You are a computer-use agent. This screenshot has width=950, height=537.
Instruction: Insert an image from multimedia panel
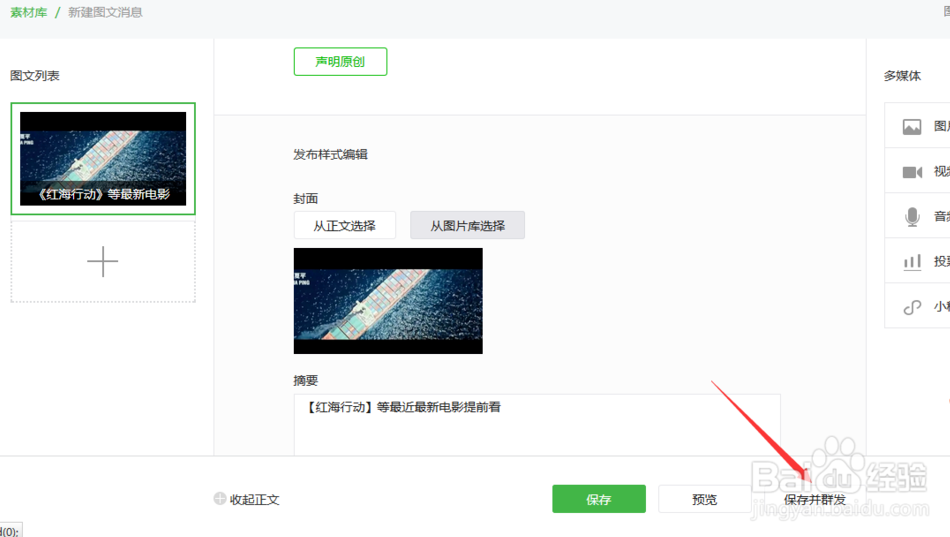tap(917, 126)
